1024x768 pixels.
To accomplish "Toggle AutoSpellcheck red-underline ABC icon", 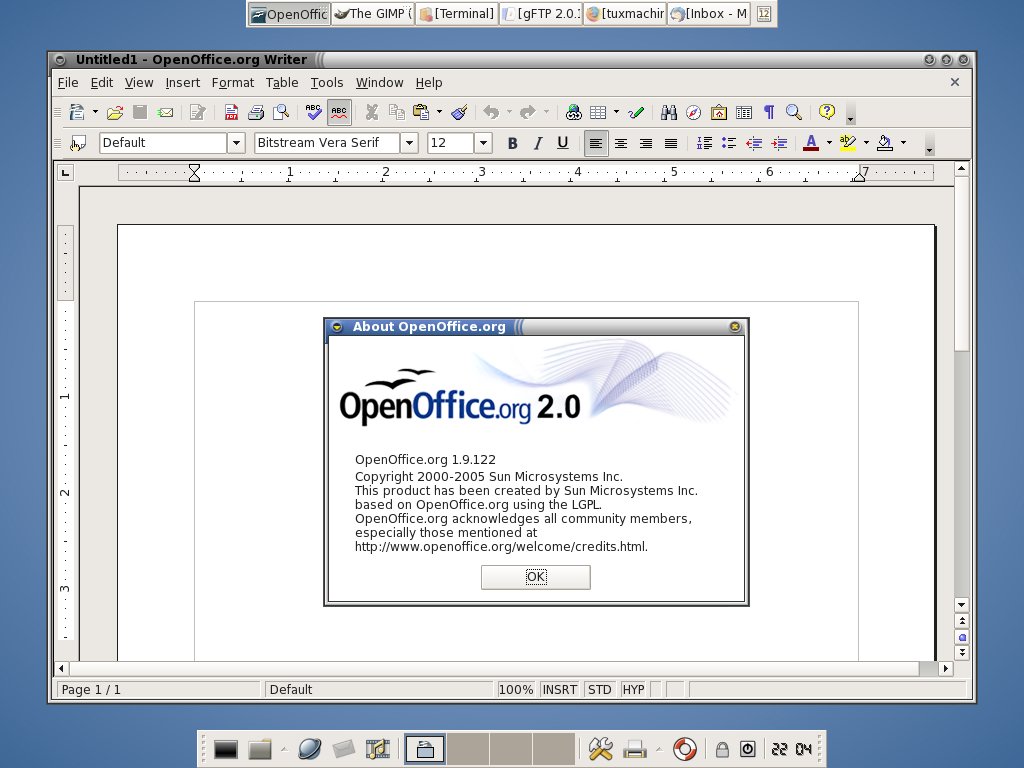I will (339, 112).
